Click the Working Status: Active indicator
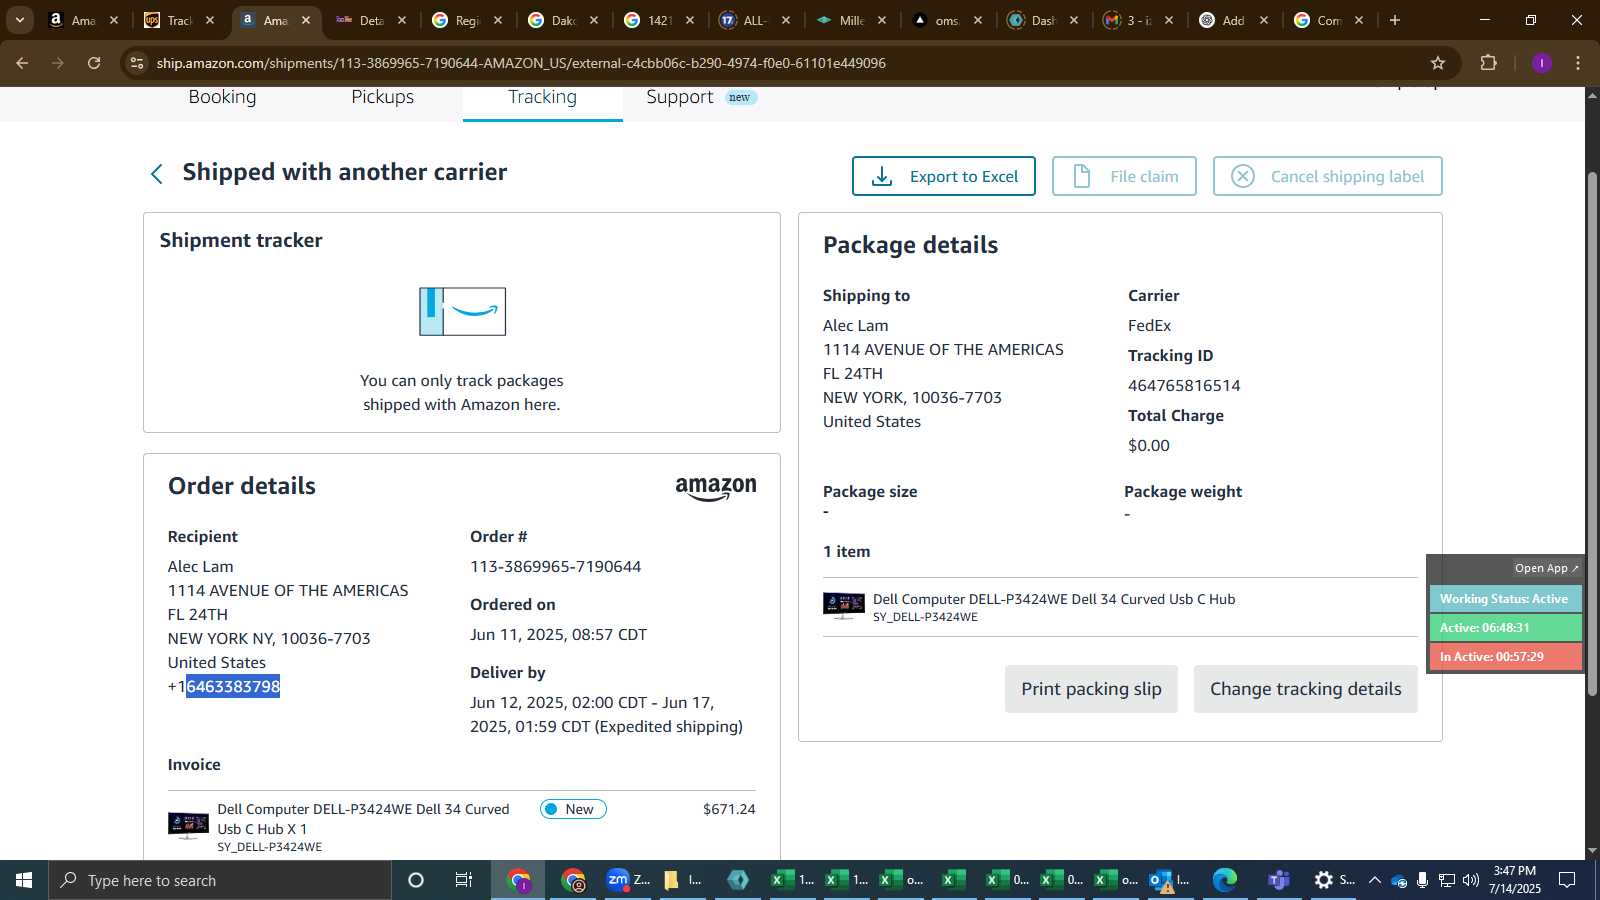 pos(1505,599)
